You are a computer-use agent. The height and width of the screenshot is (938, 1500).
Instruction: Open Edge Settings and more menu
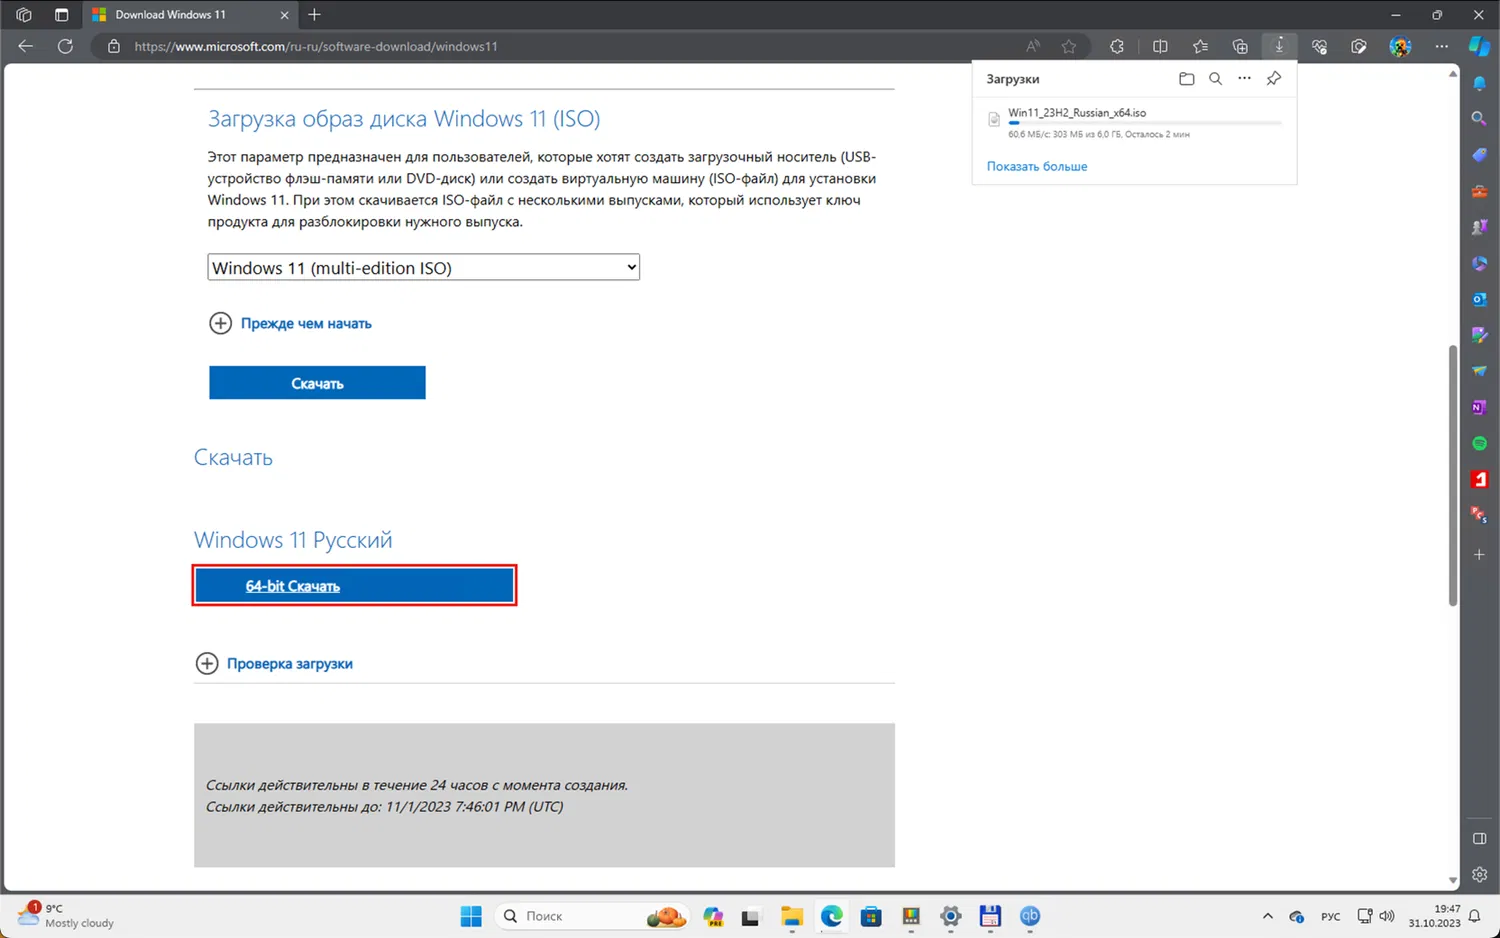pyautogui.click(x=1441, y=46)
